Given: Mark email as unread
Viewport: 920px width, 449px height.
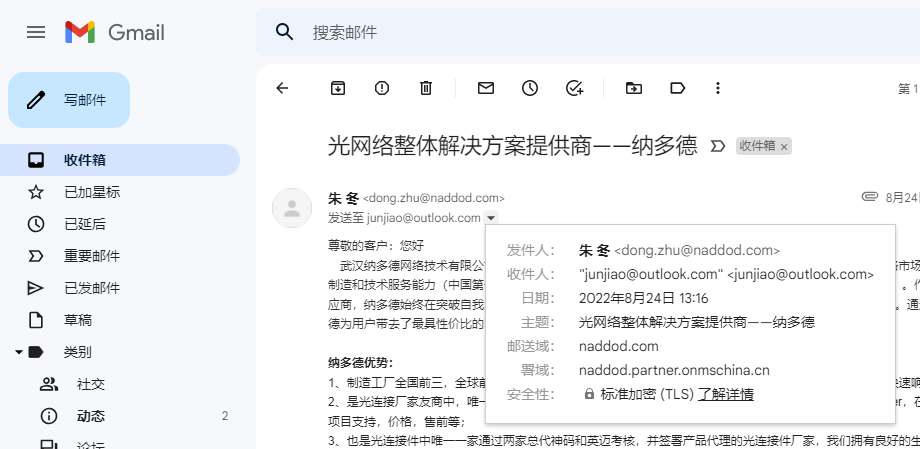Looking at the screenshot, I should coord(486,88).
